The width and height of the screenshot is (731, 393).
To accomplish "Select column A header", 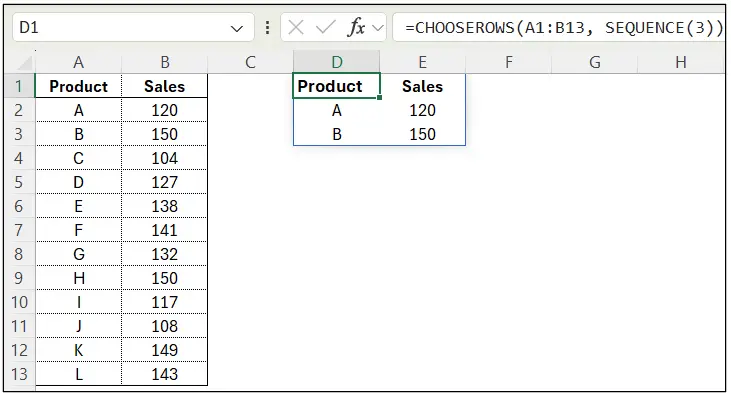I will pyautogui.click(x=78, y=62).
